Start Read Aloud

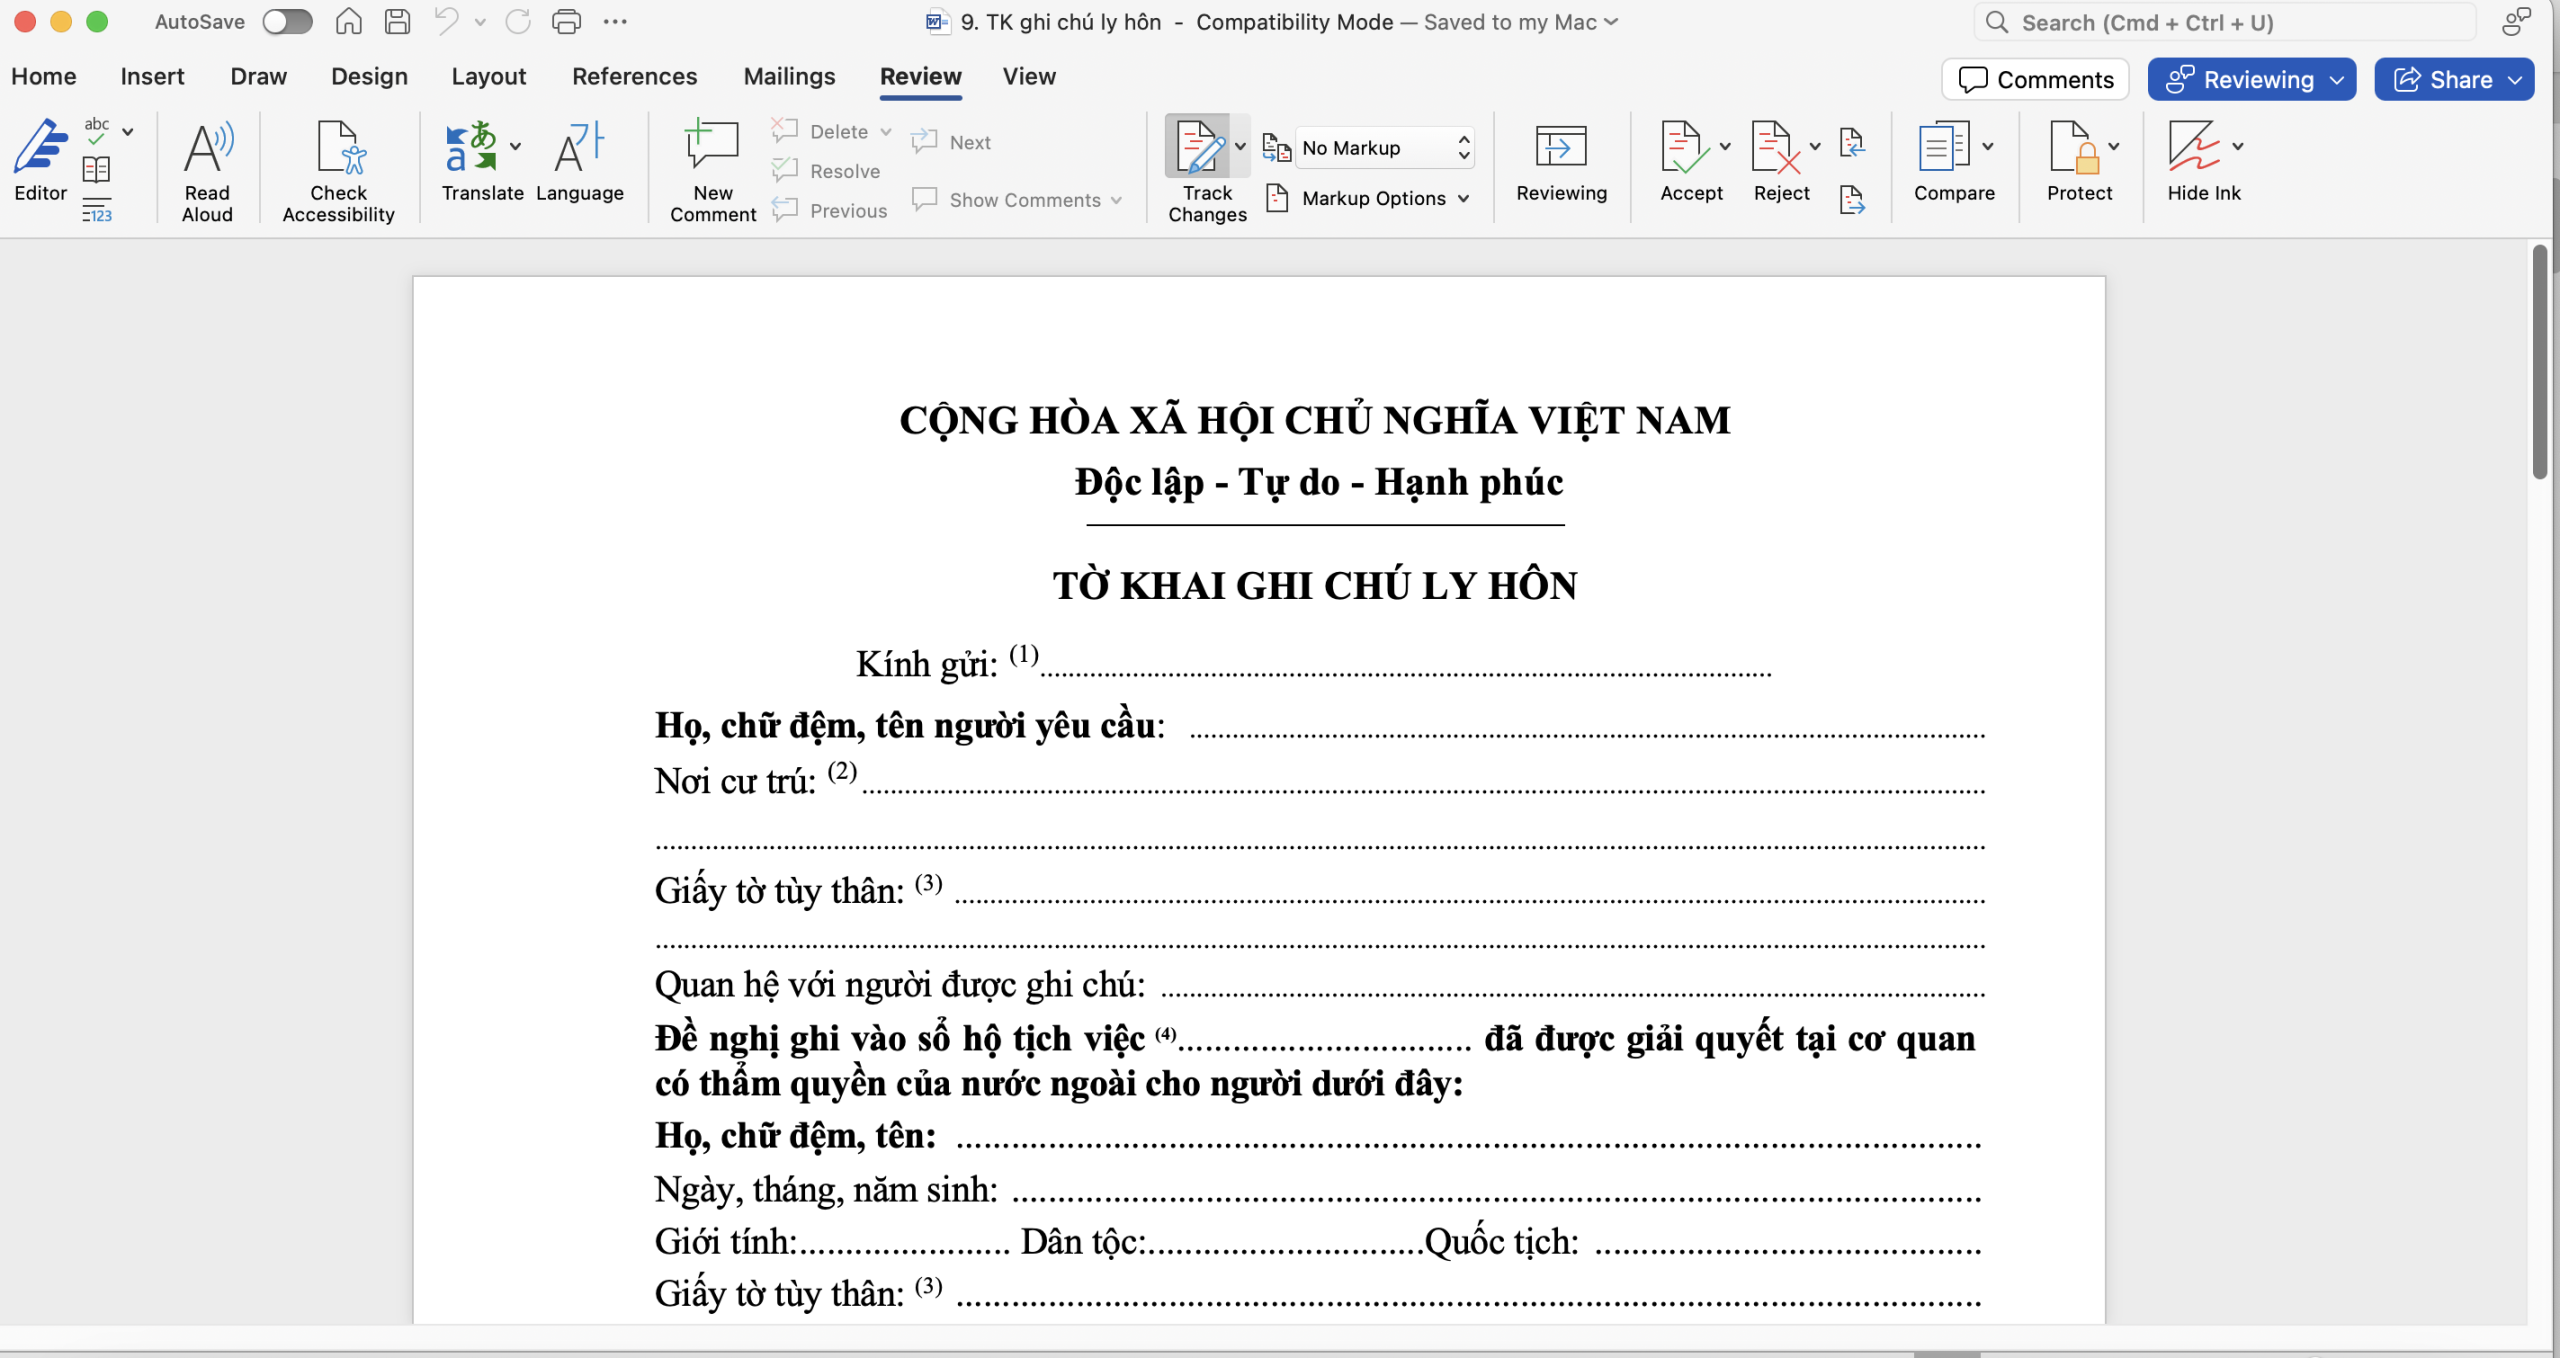[x=207, y=171]
